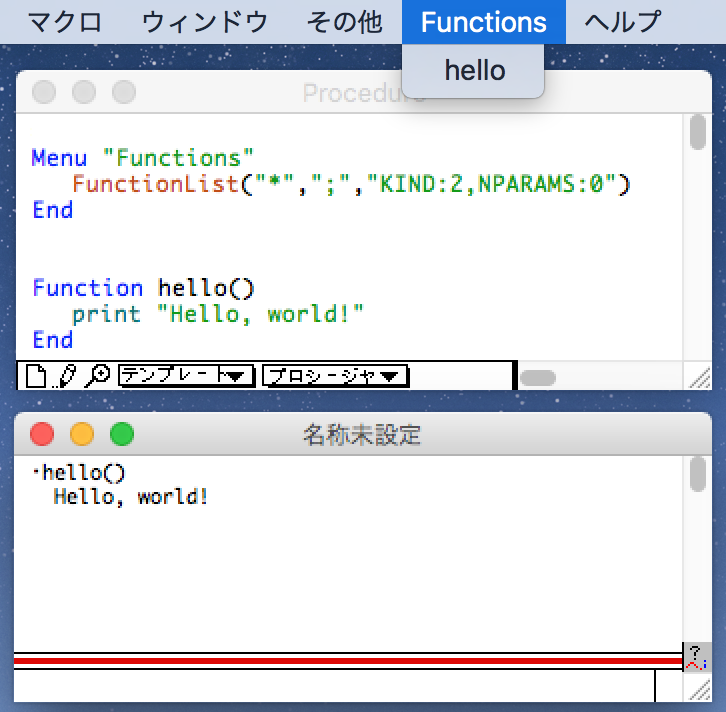Click the vertical scrollbar thumb in Procedure window
Screen dimensions: 726x712
[697, 132]
